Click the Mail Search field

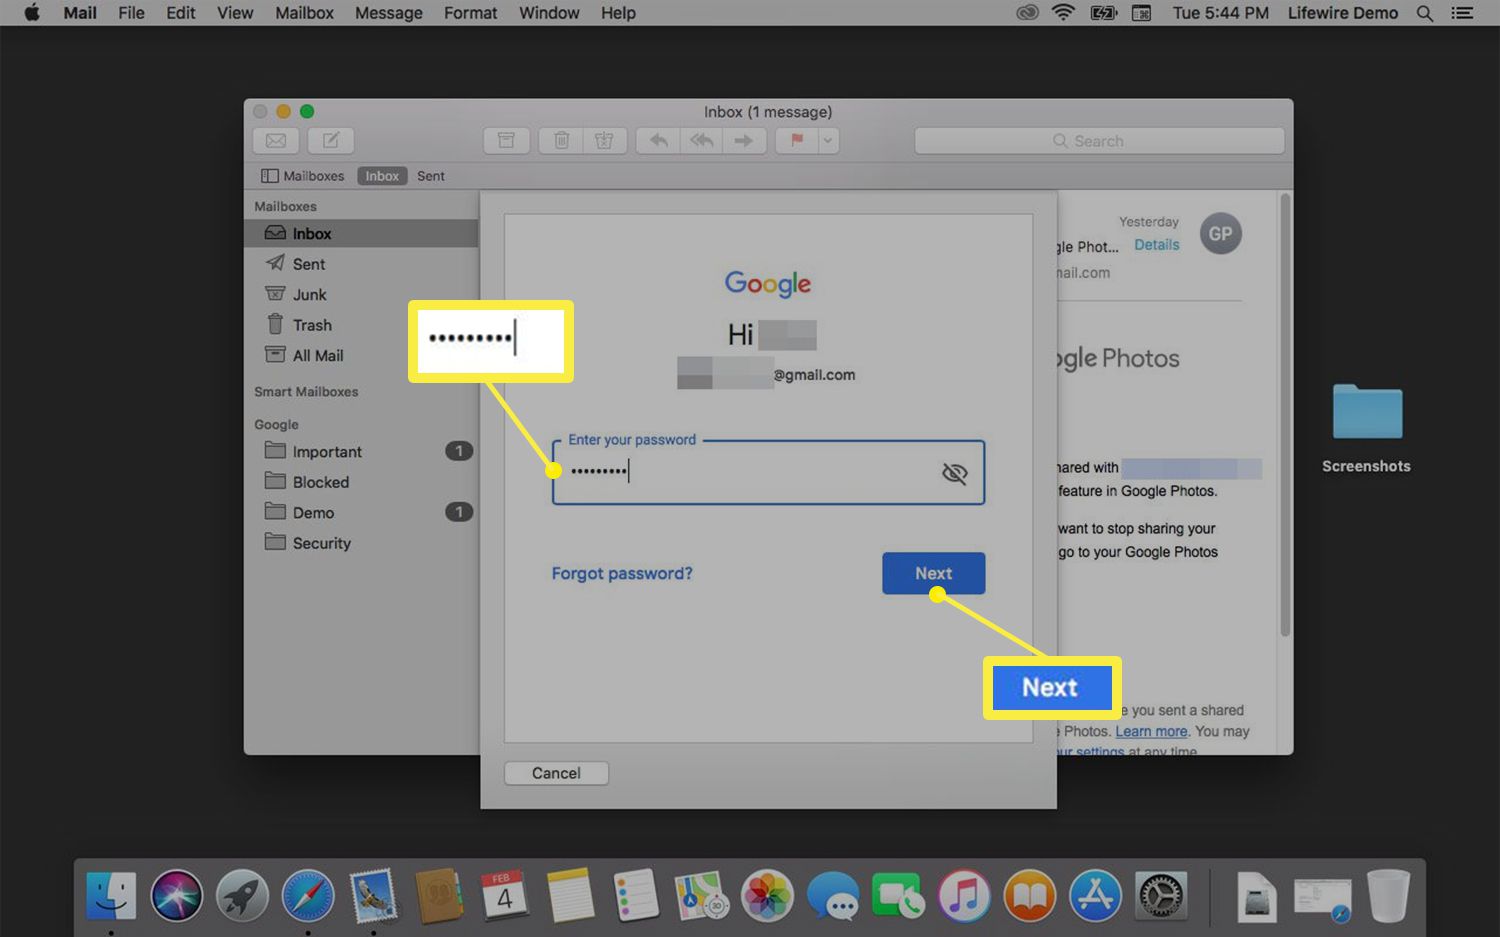pyautogui.click(x=1099, y=141)
